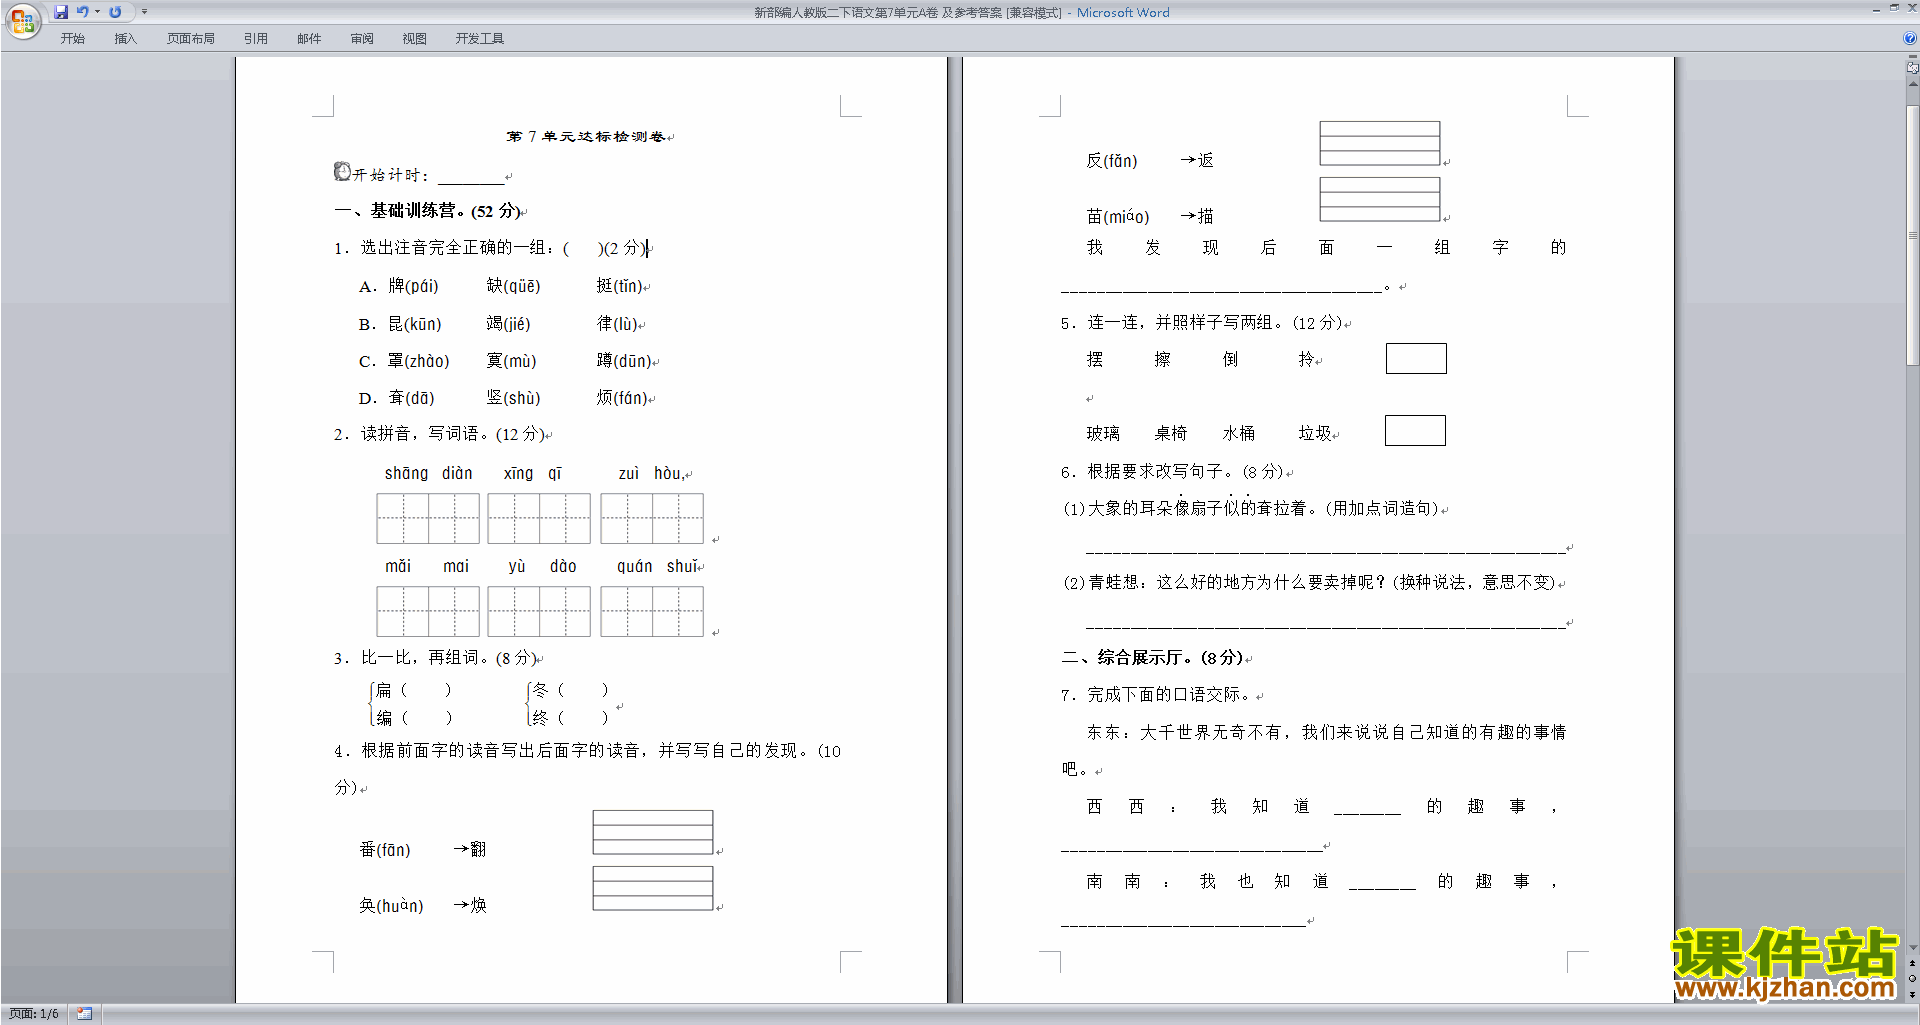Image resolution: width=1920 pixels, height=1025 pixels.
Task: Click the heading 二、综合展示厅。(8分)
Action: coord(1152,657)
